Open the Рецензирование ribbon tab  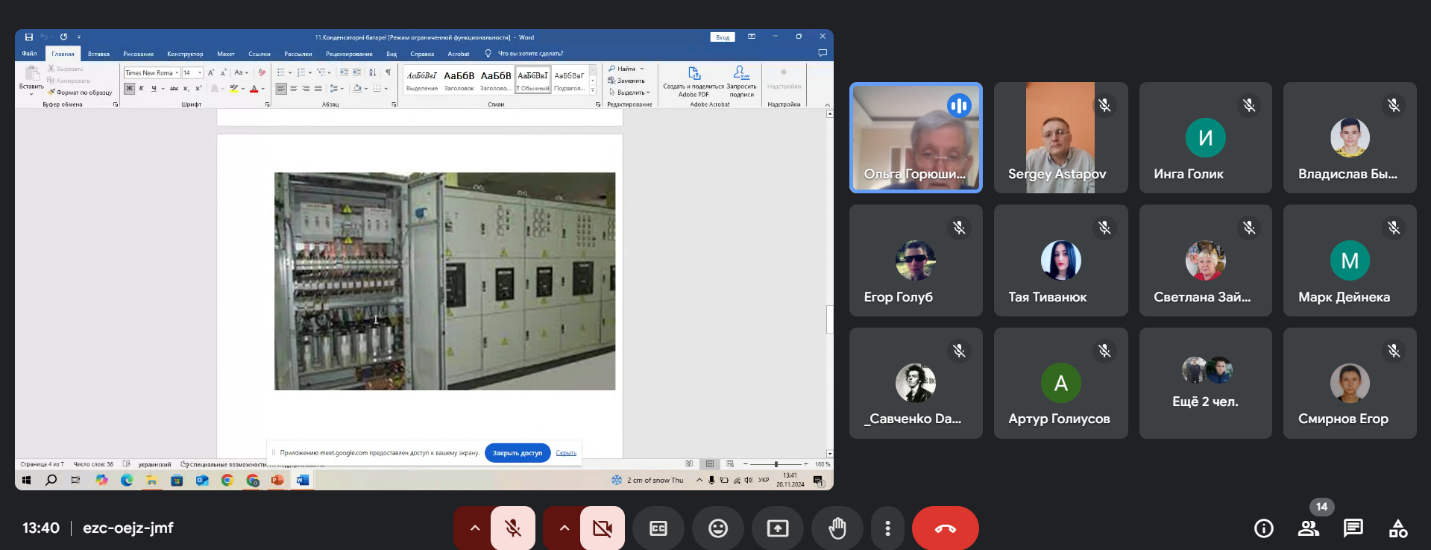349,53
